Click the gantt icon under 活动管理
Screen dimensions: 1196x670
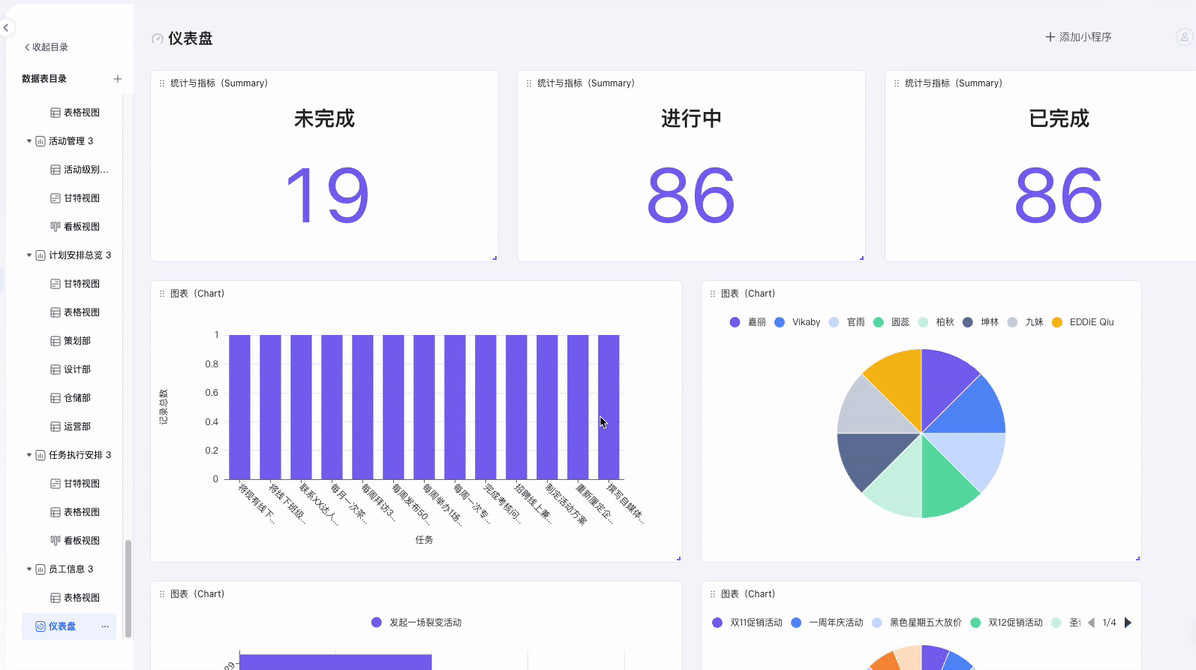56,198
